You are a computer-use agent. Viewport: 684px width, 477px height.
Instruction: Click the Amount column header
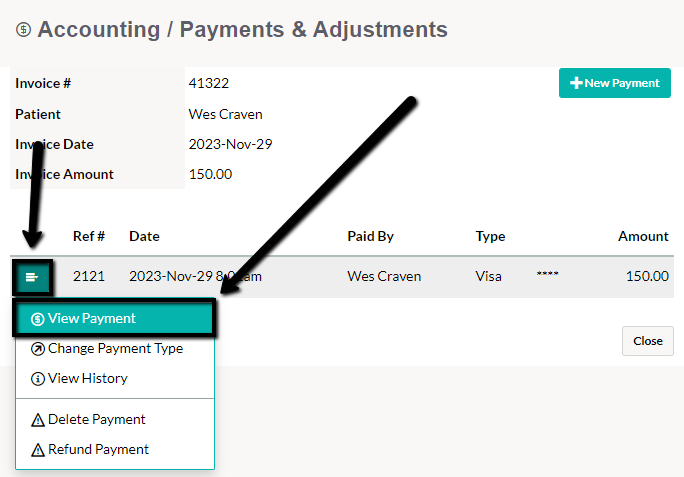(643, 236)
